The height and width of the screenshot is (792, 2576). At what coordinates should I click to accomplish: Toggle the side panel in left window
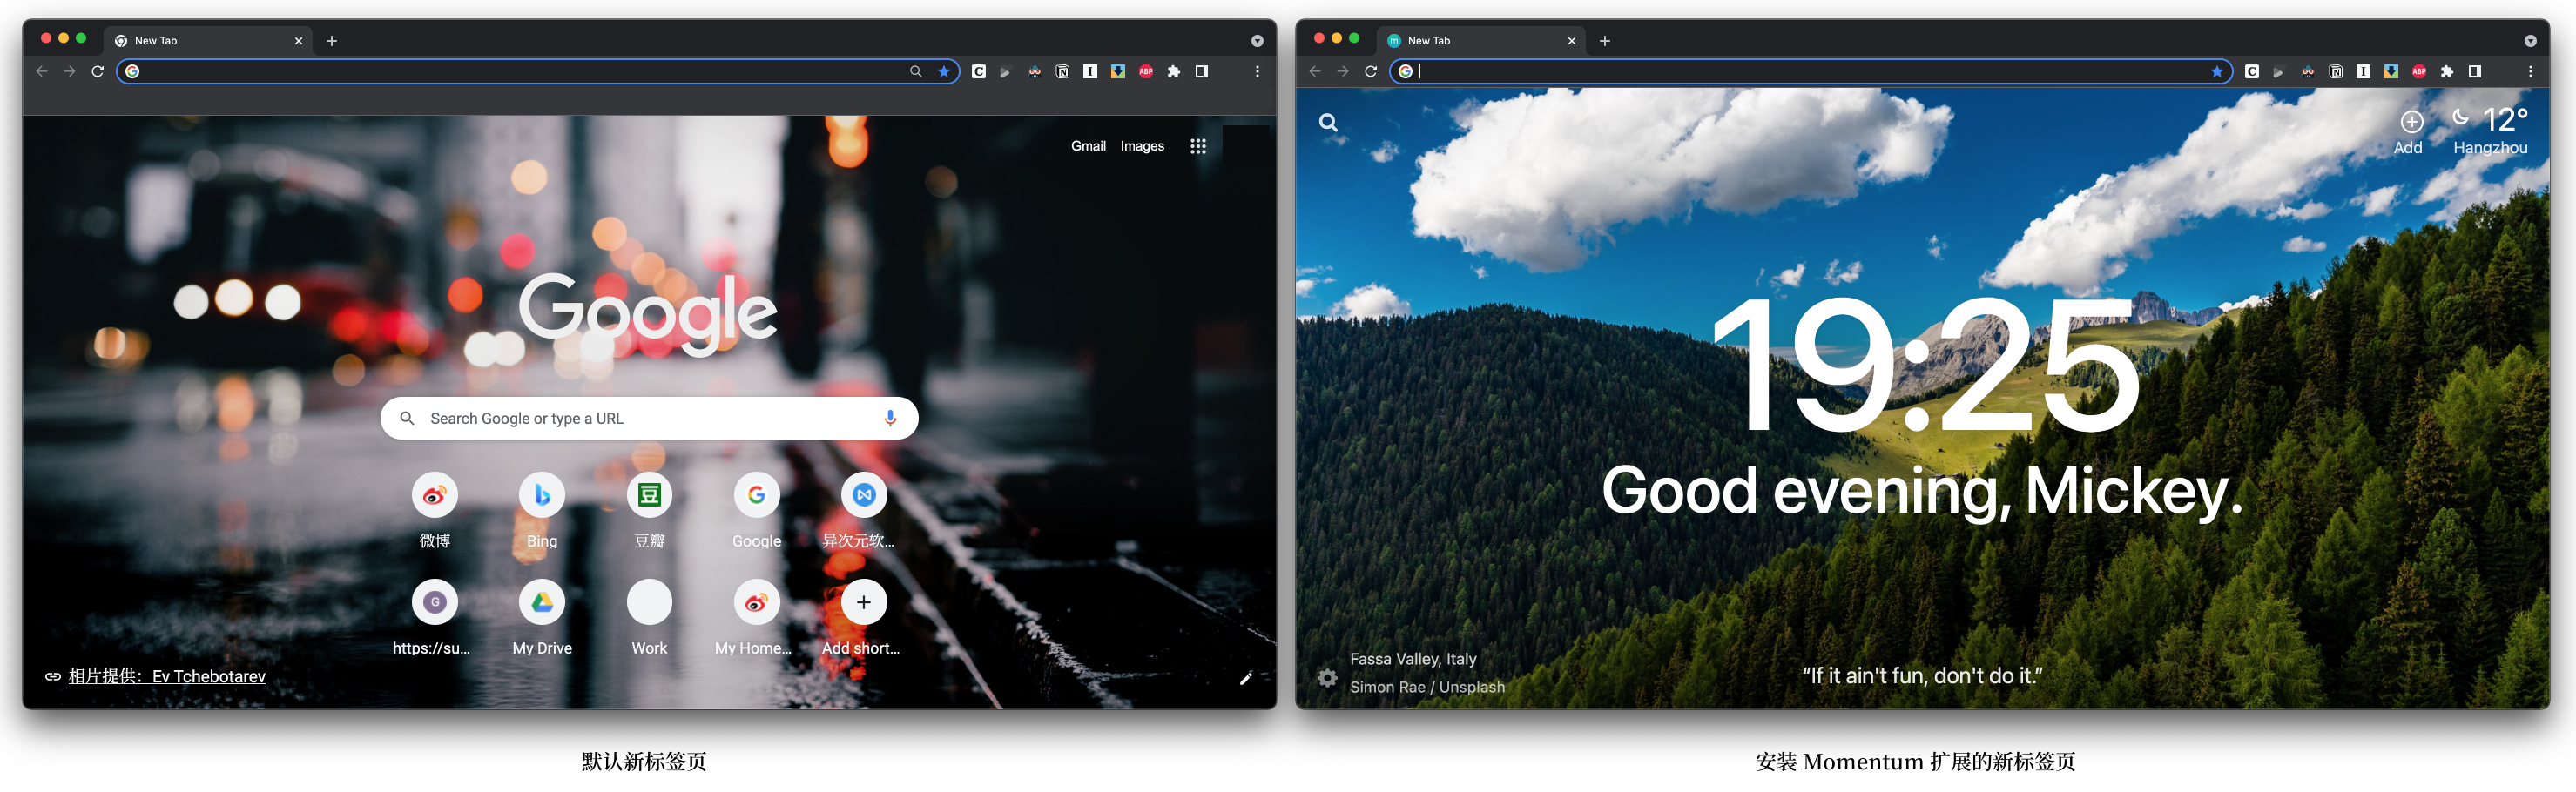[1202, 71]
